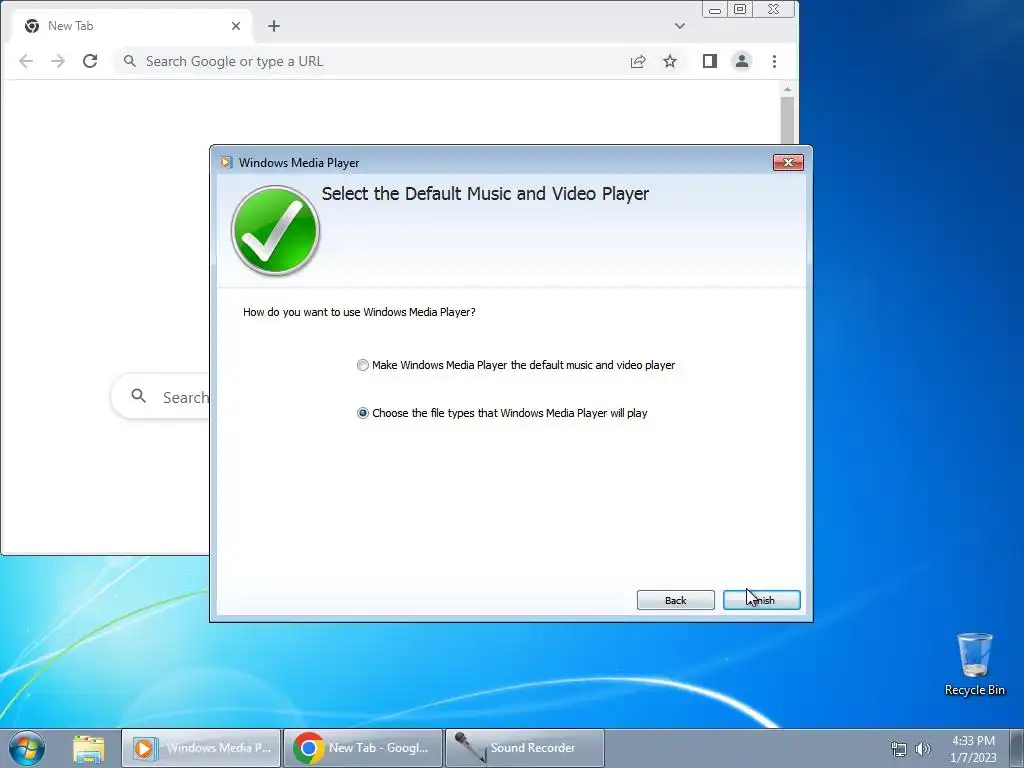Click the scrollbar up arrow in Chrome
1024x768 pixels.
coord(788,89)
